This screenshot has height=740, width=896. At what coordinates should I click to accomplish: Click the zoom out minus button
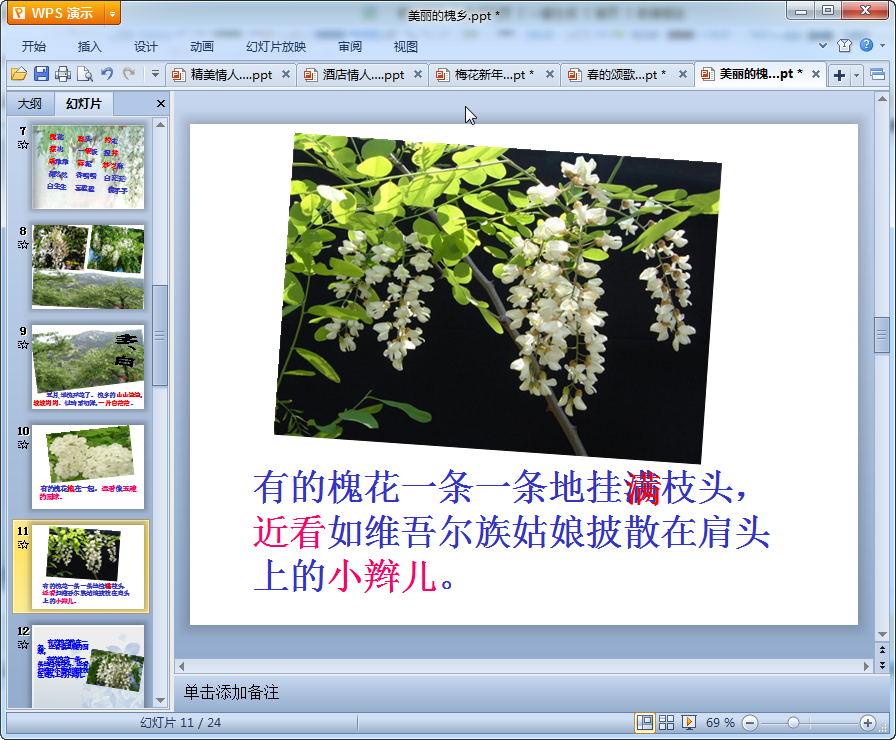[x=750, y=723]
